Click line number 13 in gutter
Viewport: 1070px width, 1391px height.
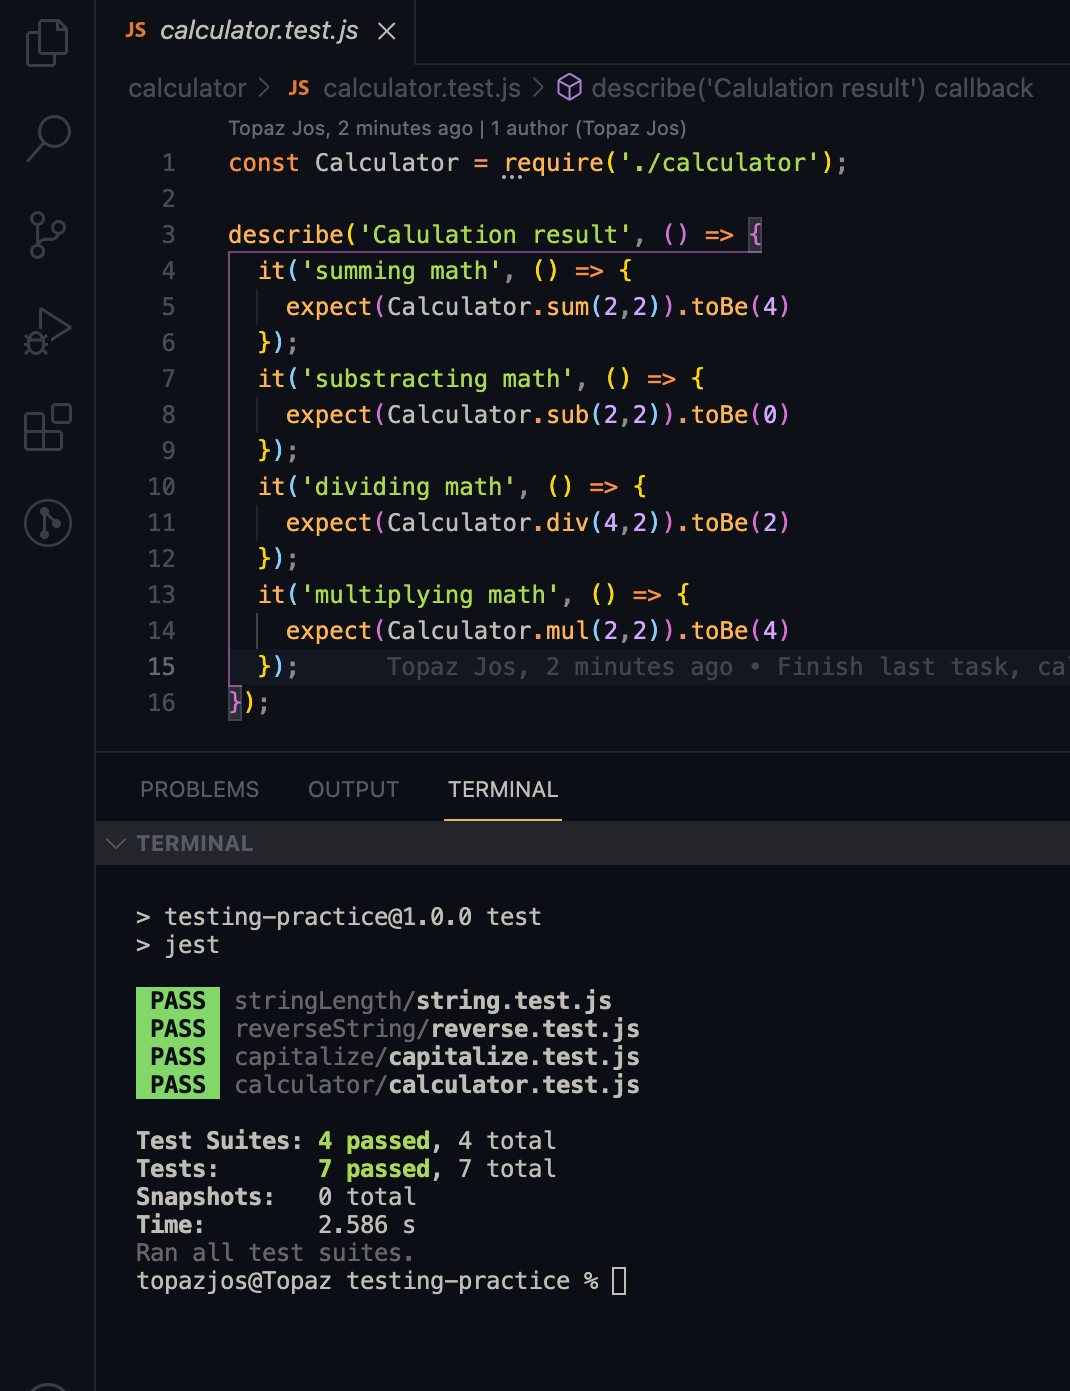pyautogui.click(x=161, y=595)
